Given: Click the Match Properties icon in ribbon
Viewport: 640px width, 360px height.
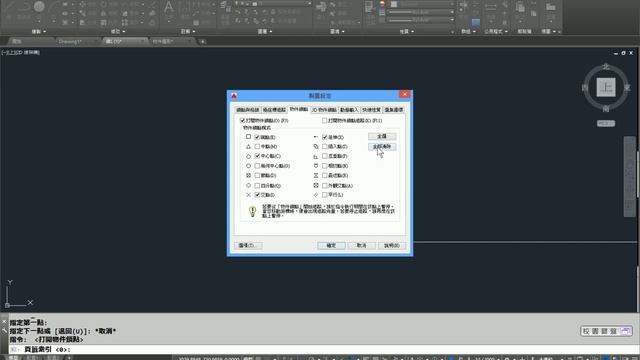Looking at the screenshot, I should [369, 7].
